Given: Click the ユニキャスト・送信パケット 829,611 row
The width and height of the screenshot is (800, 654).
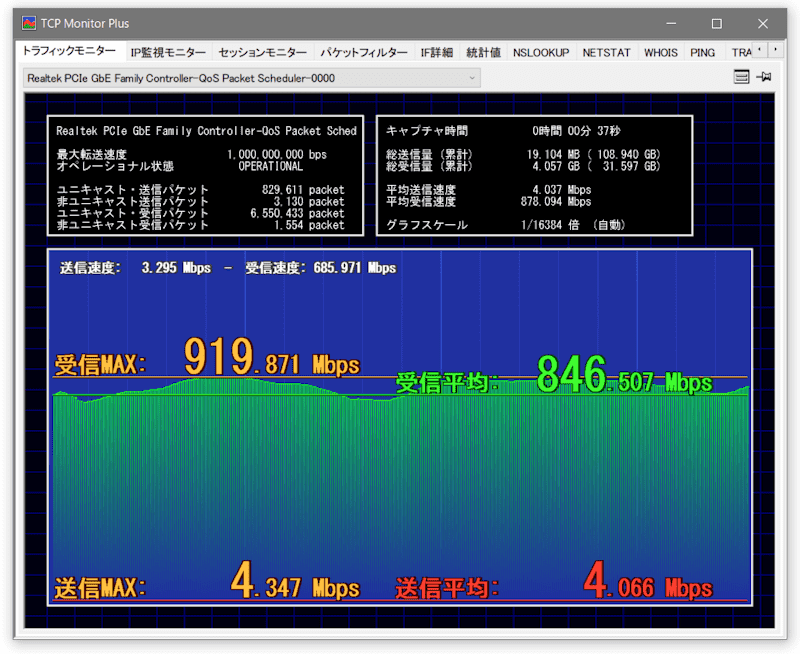Looking at the screenshot, I should click(201, 190).
